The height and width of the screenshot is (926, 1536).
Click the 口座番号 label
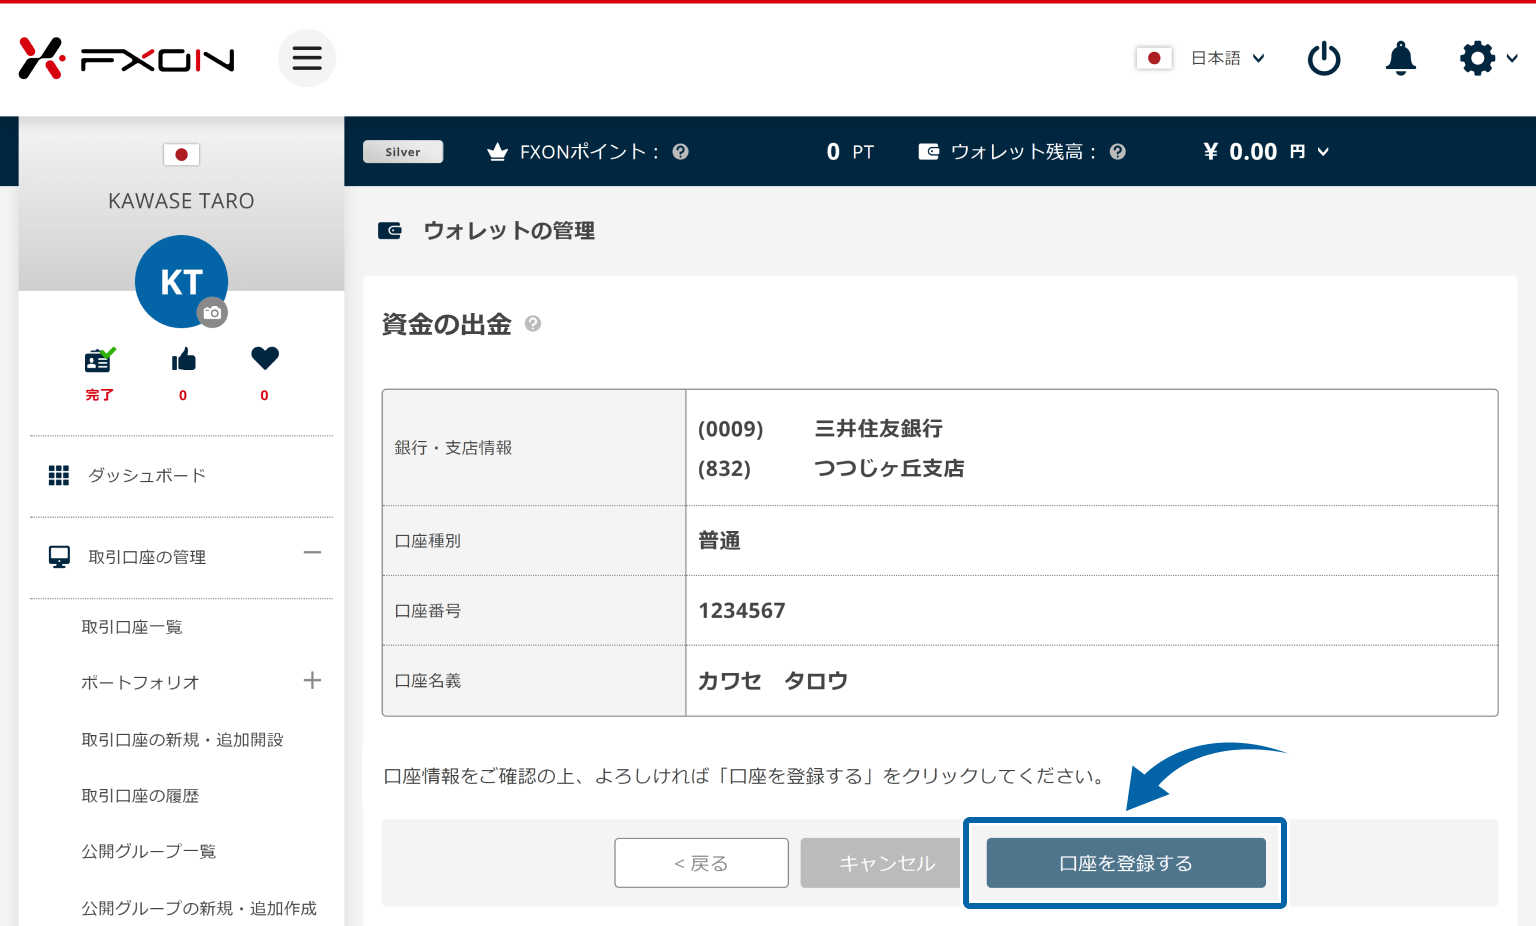pyautogui.click(x=428, y=611)
